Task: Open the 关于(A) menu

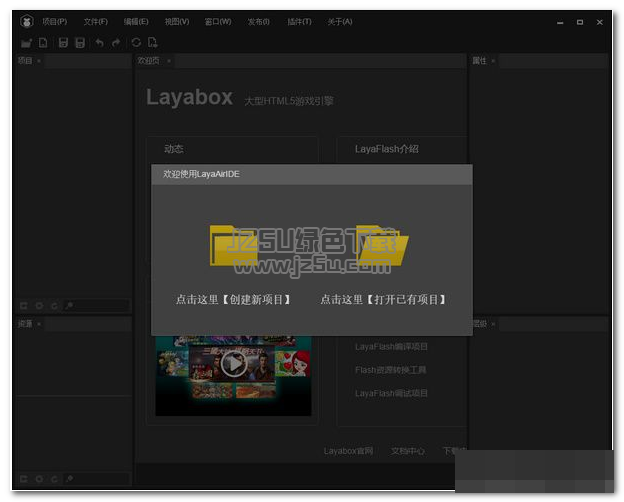Action: [x=340, y=21]
